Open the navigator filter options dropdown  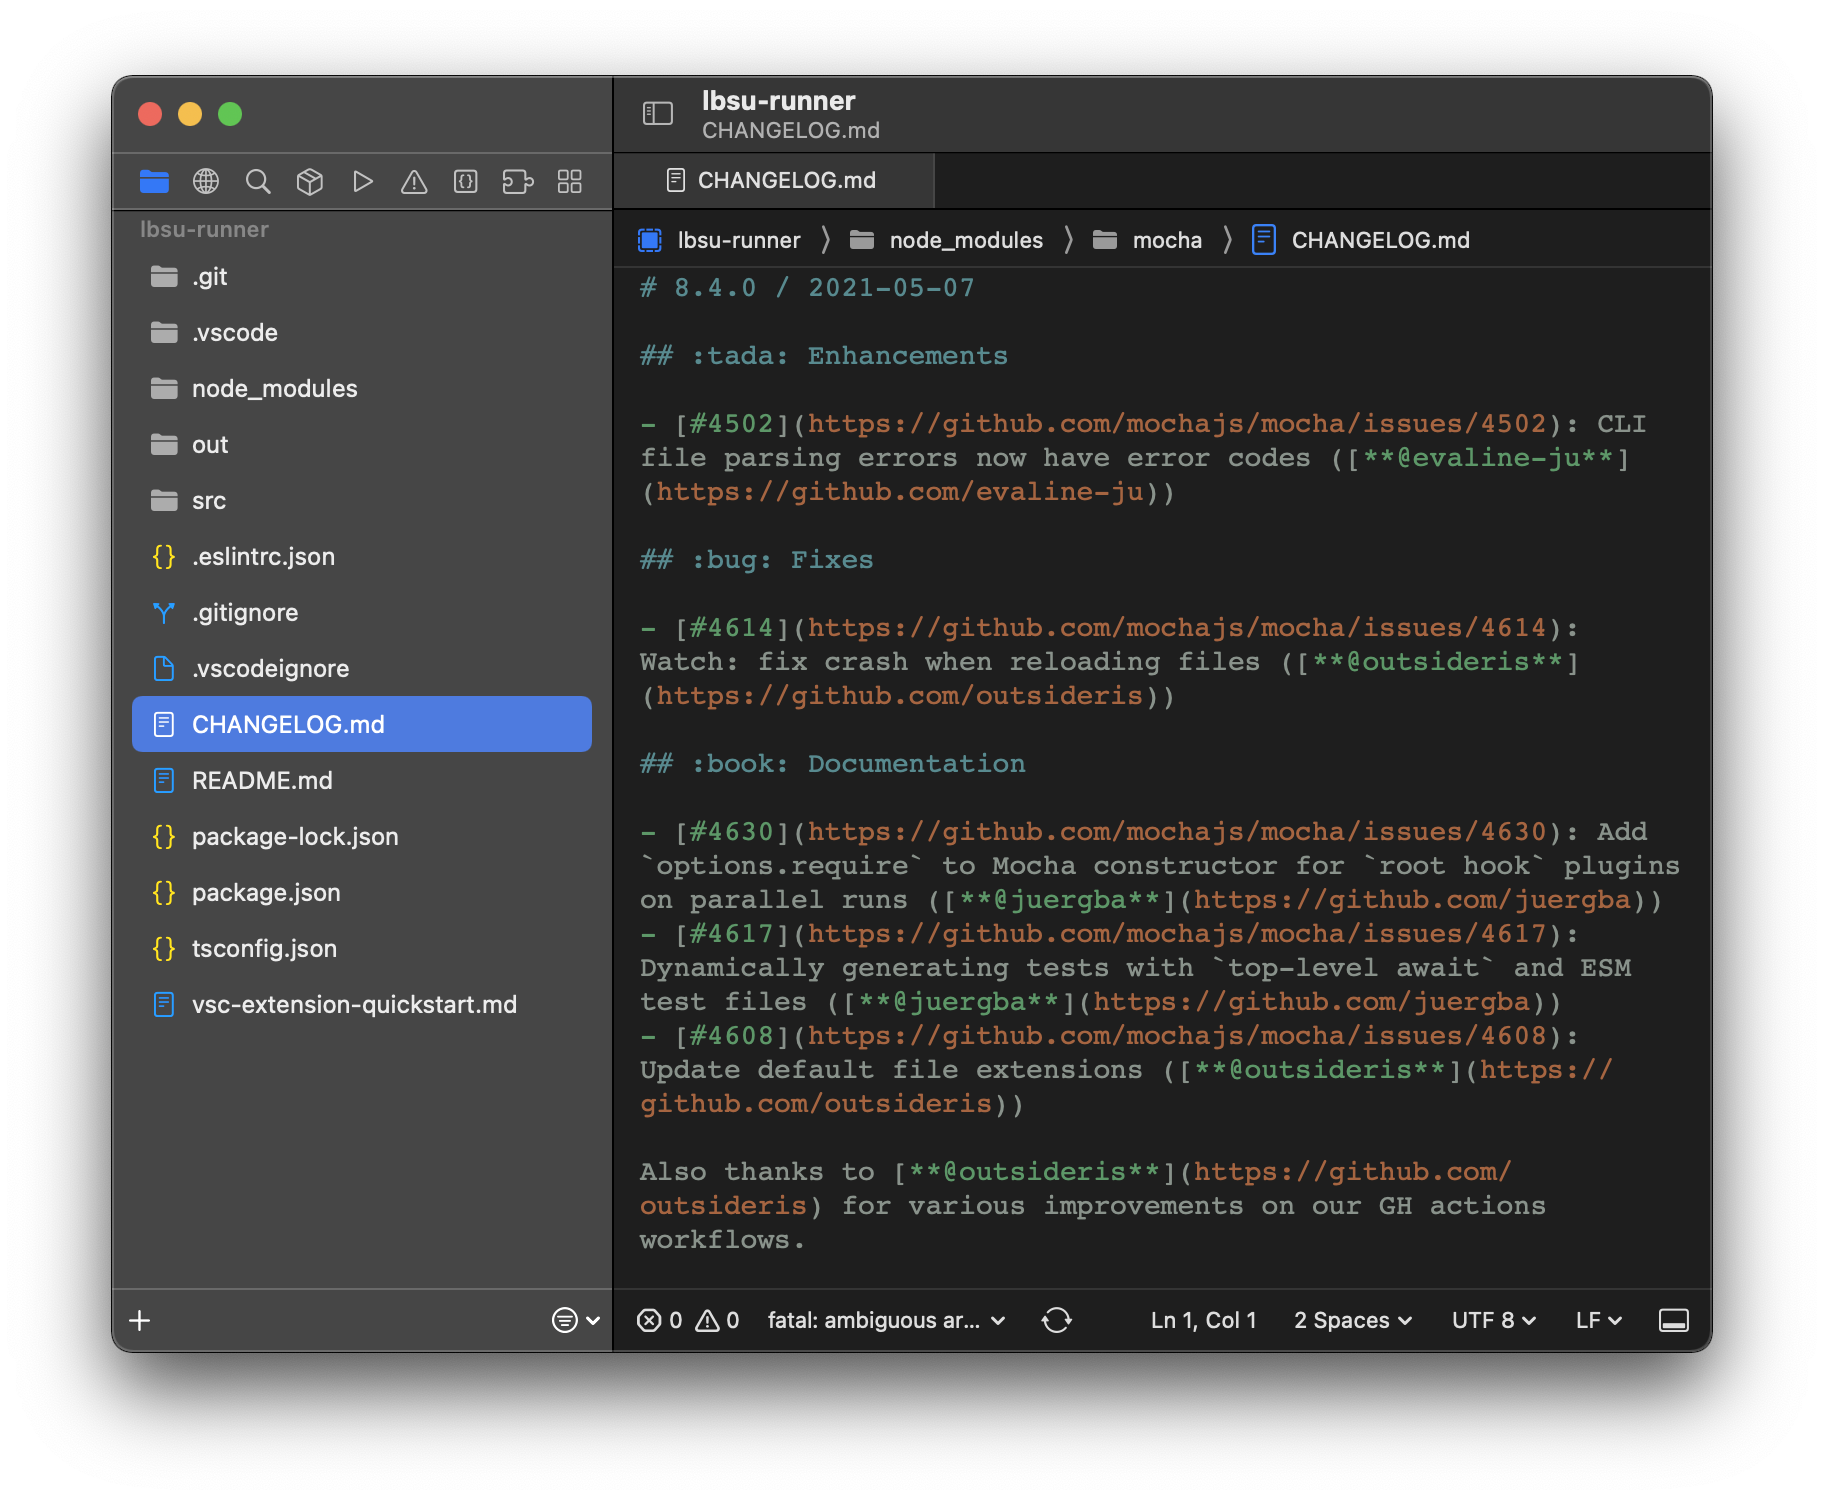coord(576,1320)
